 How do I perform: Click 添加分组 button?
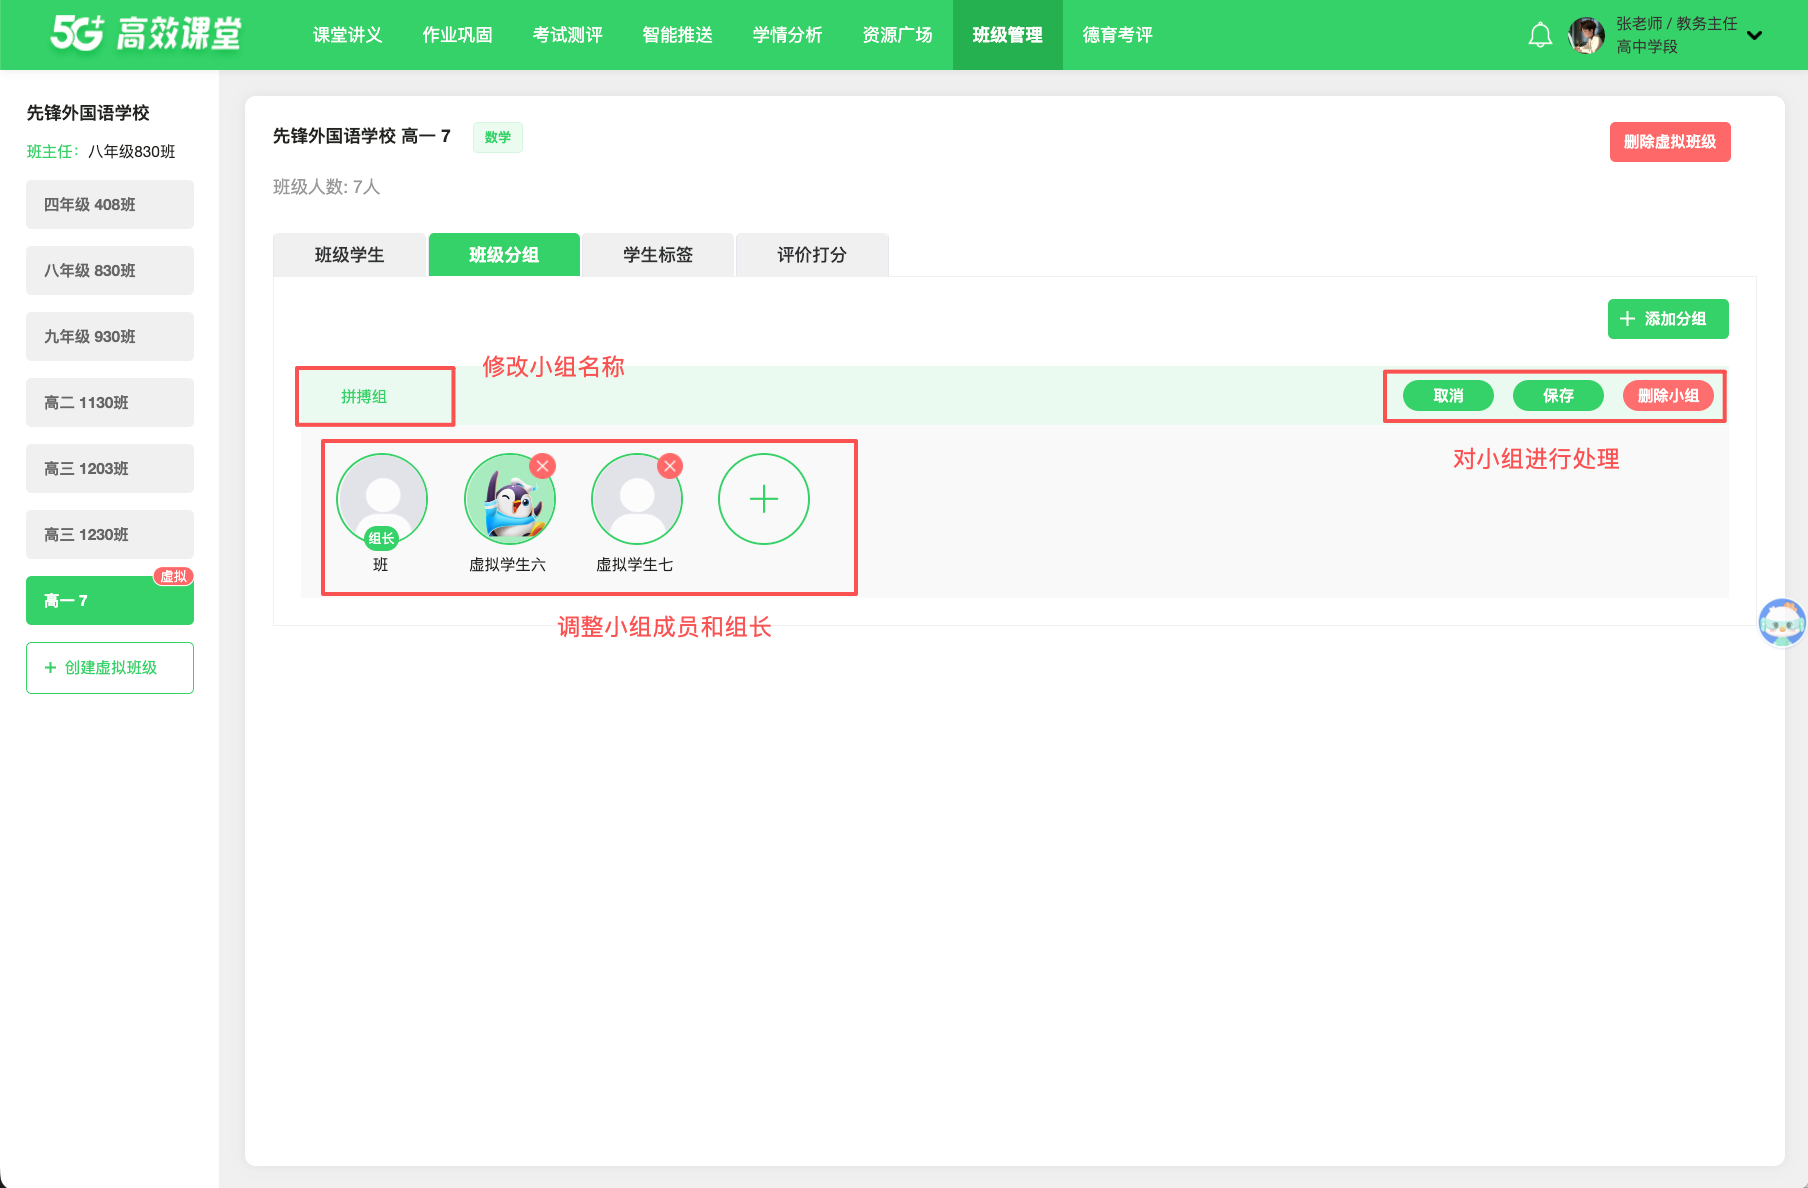coord(1668,319)
